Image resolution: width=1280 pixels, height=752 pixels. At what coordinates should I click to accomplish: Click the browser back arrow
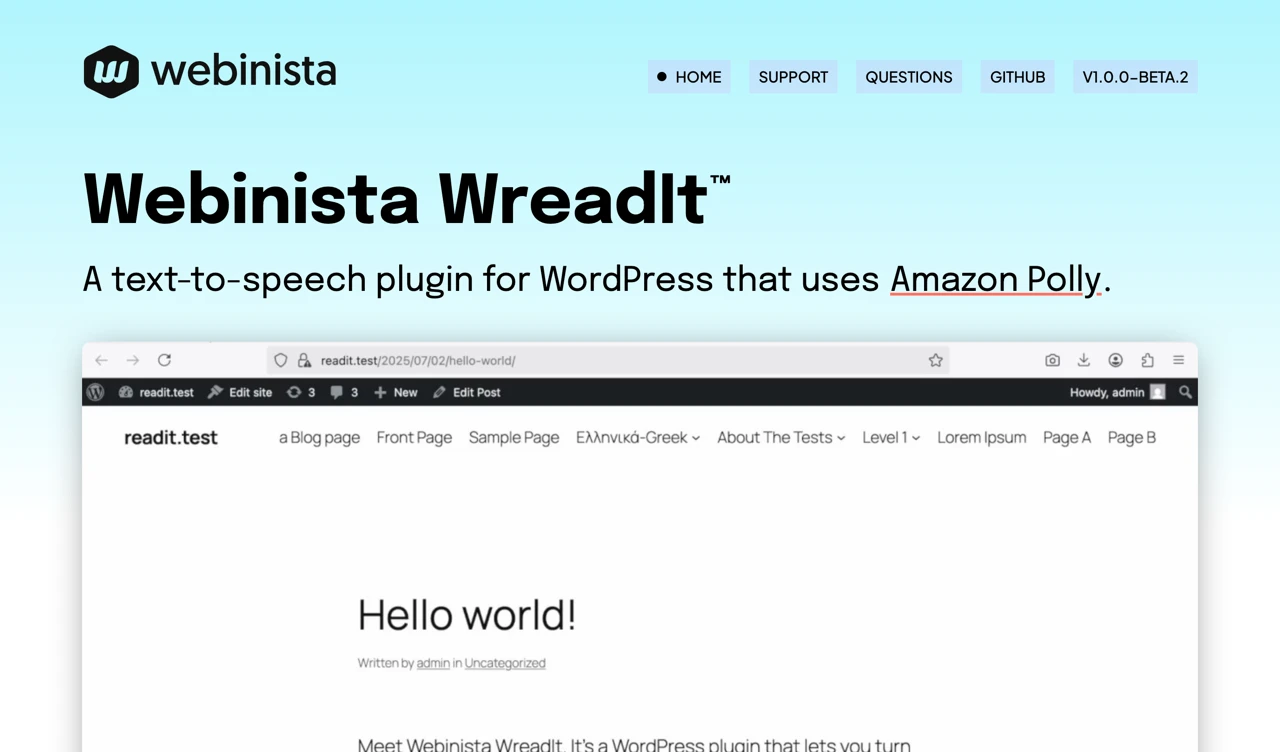tap(101, 360)
